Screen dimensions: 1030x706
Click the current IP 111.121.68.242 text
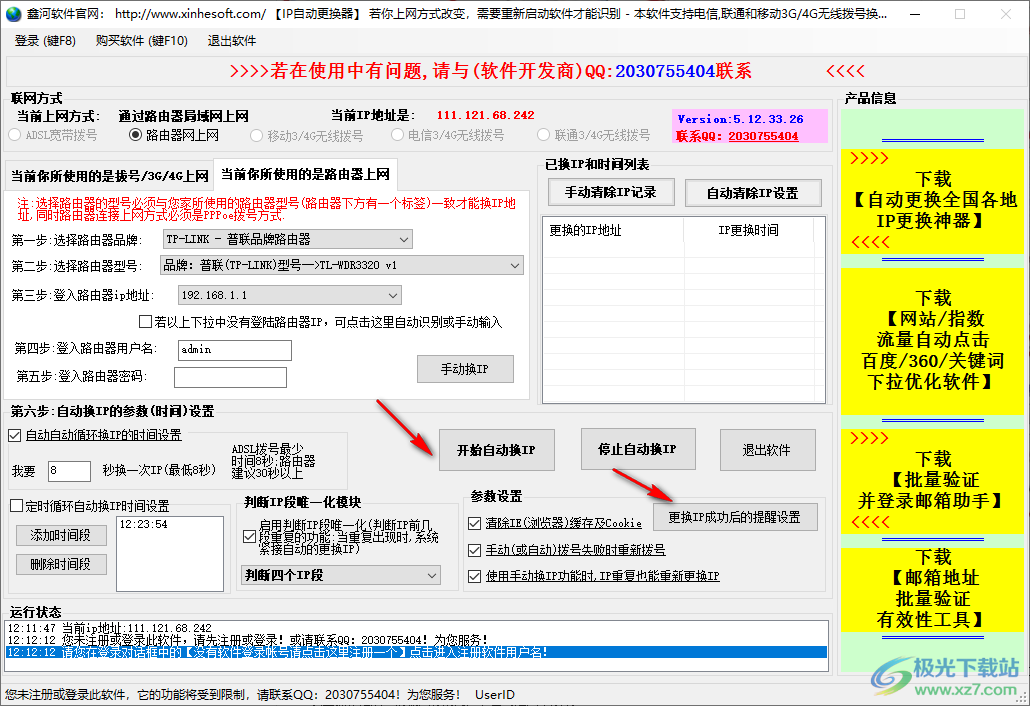[485, 115]
